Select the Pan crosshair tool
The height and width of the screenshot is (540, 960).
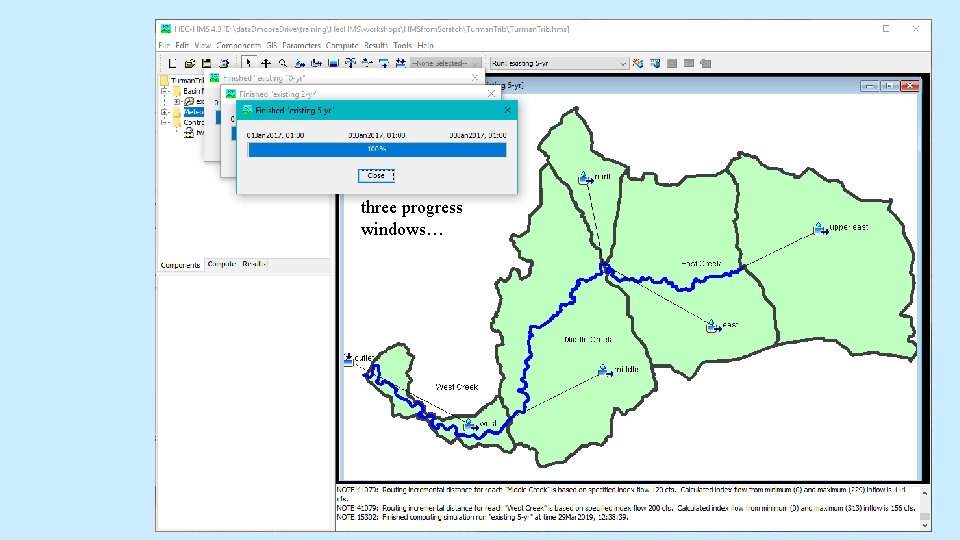pos(266,63)
